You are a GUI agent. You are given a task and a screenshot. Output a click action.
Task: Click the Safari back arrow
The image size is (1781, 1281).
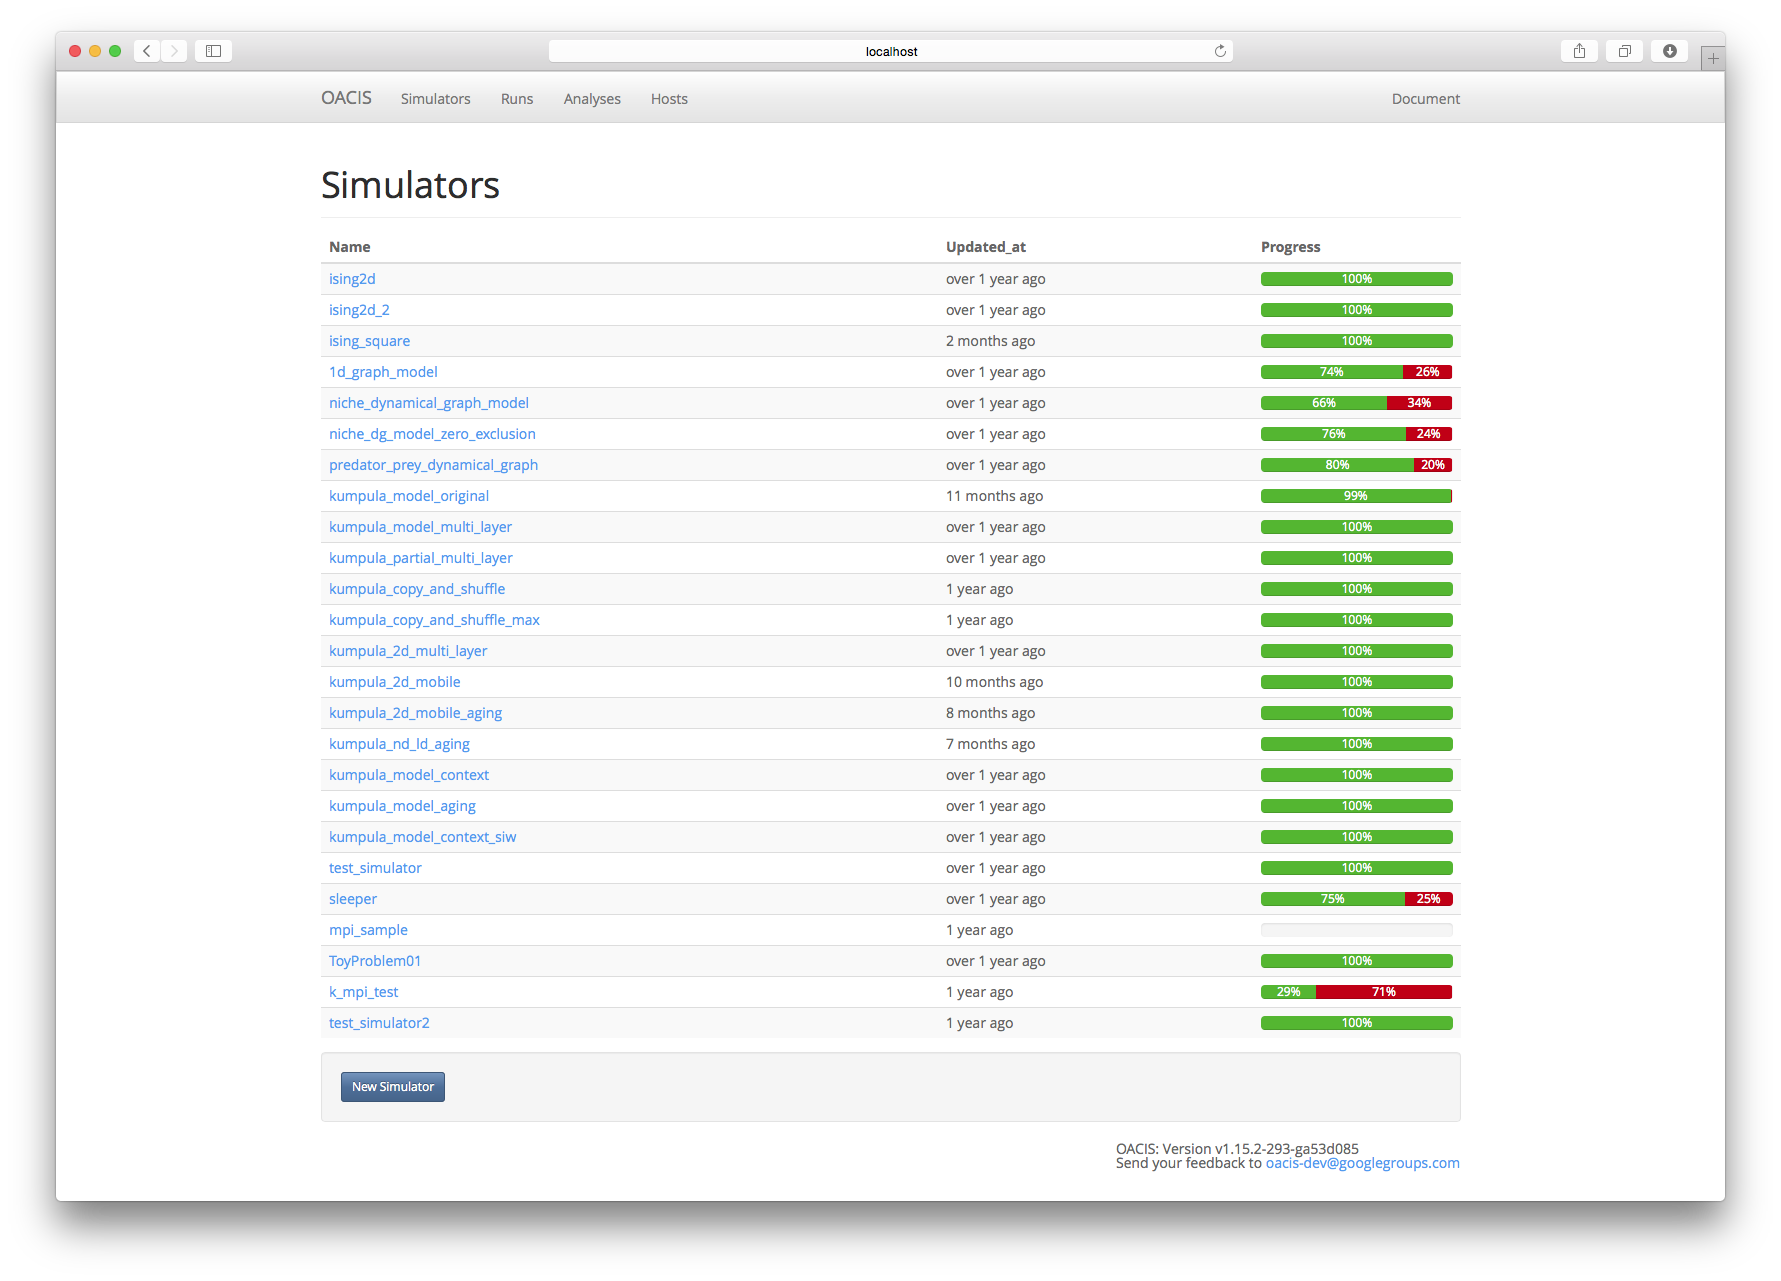click(x=147, y=51)
